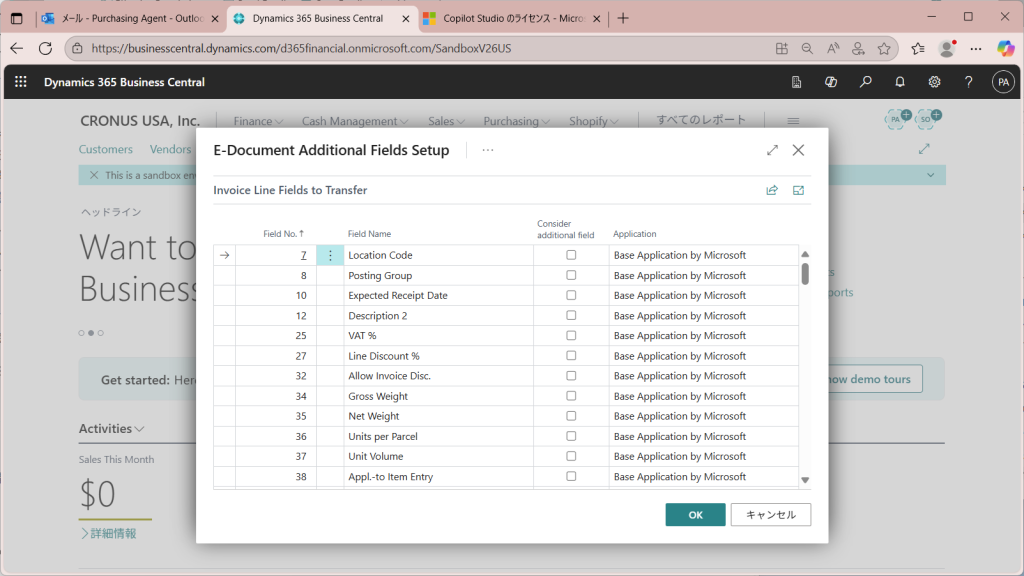Expand the dialog with the diagonal arrows icon

772,150
